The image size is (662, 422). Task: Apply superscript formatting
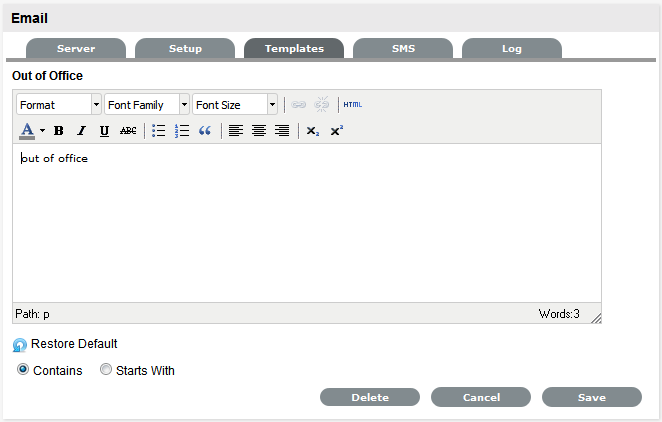click(336, 131)
